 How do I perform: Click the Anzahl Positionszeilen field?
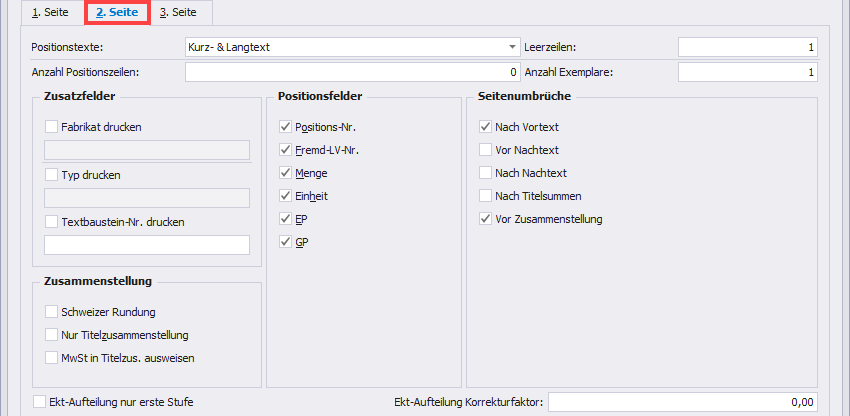point(351,72)
